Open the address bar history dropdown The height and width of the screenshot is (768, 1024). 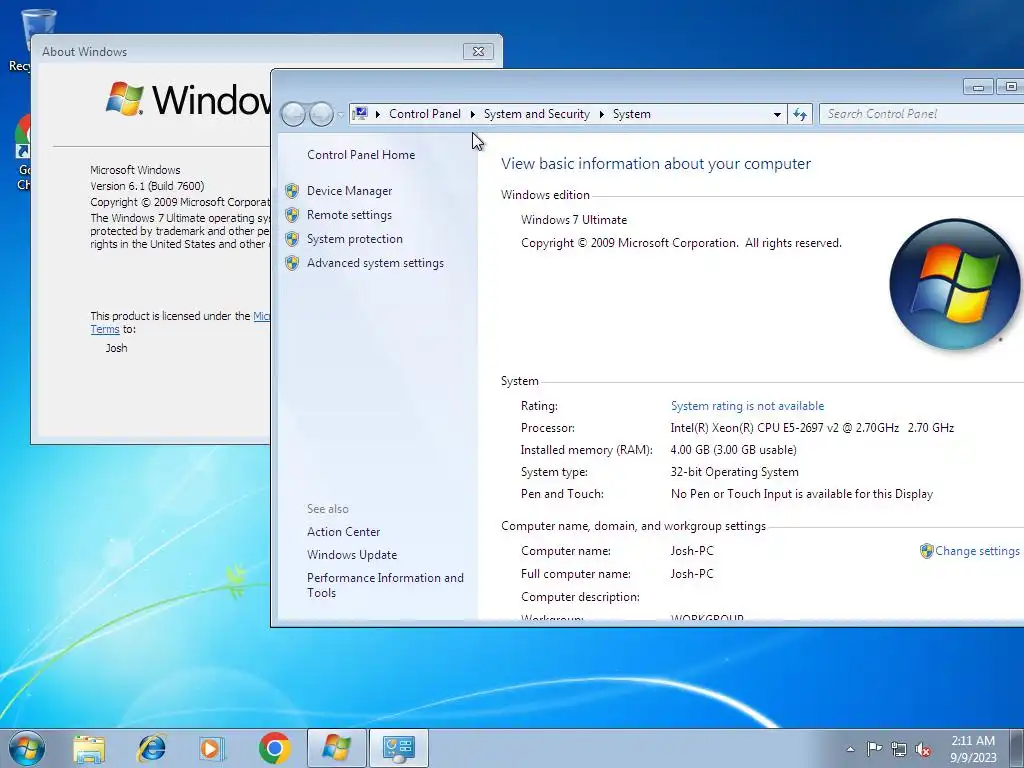[777, 114]
